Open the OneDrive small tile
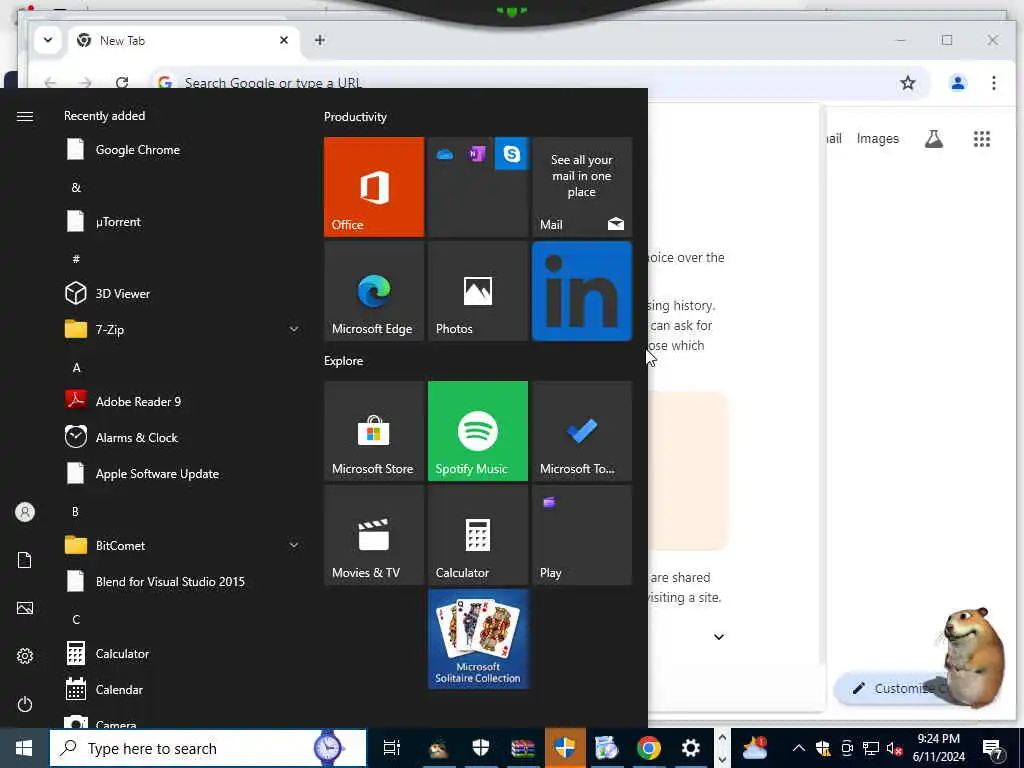Viewport: 1024px width, 768px height. pyautogui.click(x=445, y=154)
